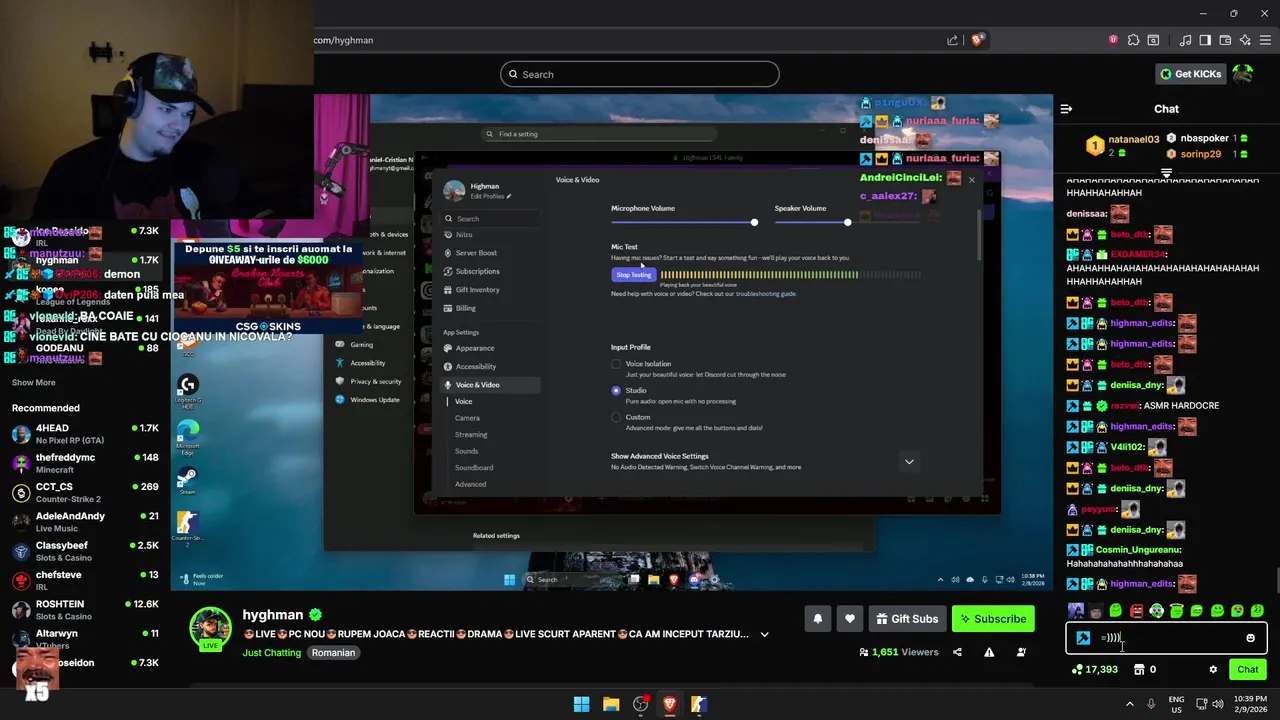
Task: Open the Just Chatting category link
Action: point(271,653)
